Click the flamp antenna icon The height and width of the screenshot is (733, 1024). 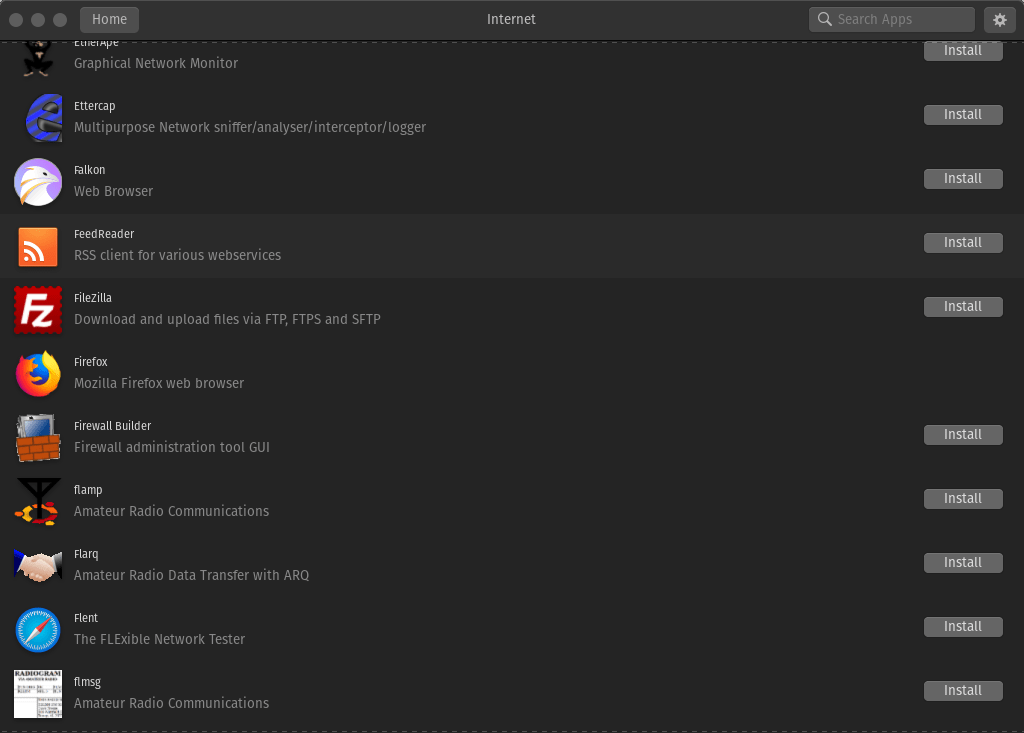point(37,502)
